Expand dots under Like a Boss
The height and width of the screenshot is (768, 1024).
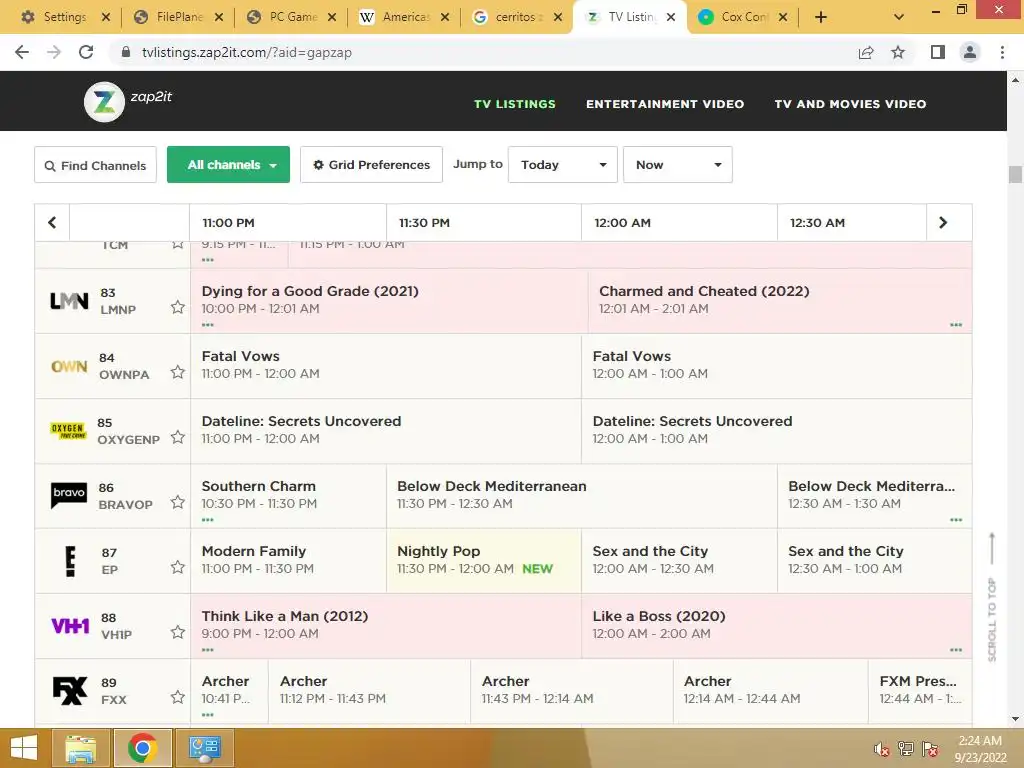click(x=956, y=650)
